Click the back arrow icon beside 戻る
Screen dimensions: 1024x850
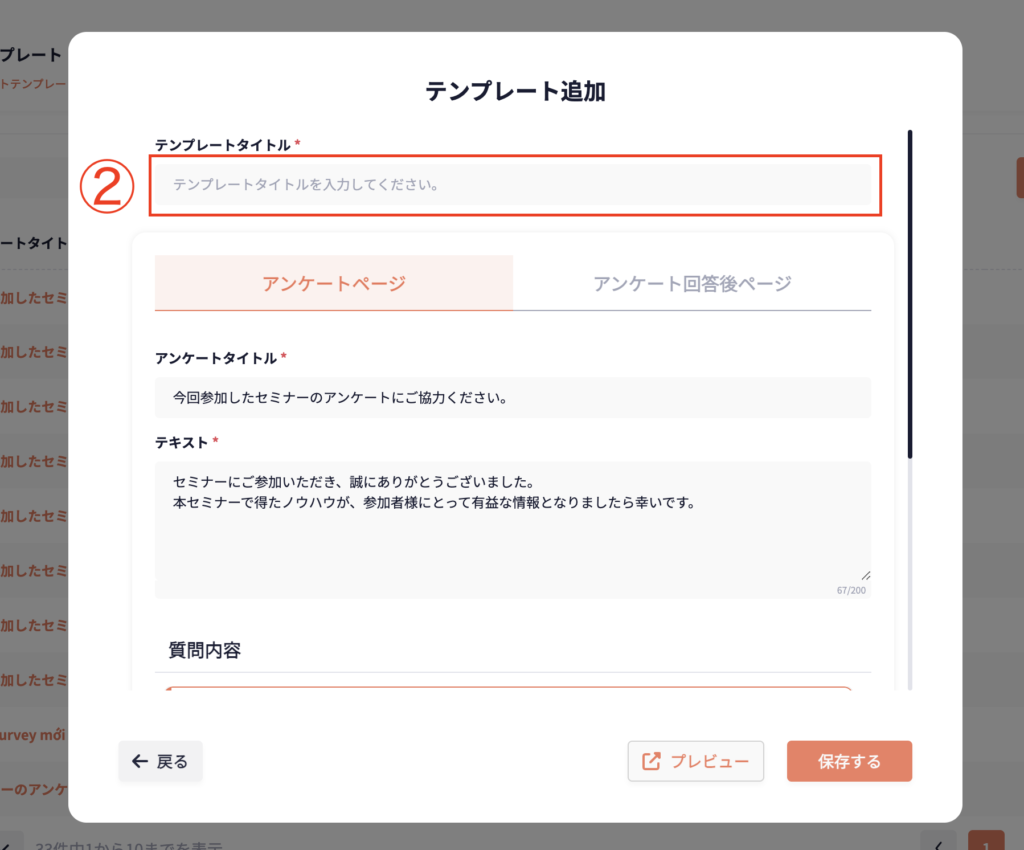(x=140, y=762)
